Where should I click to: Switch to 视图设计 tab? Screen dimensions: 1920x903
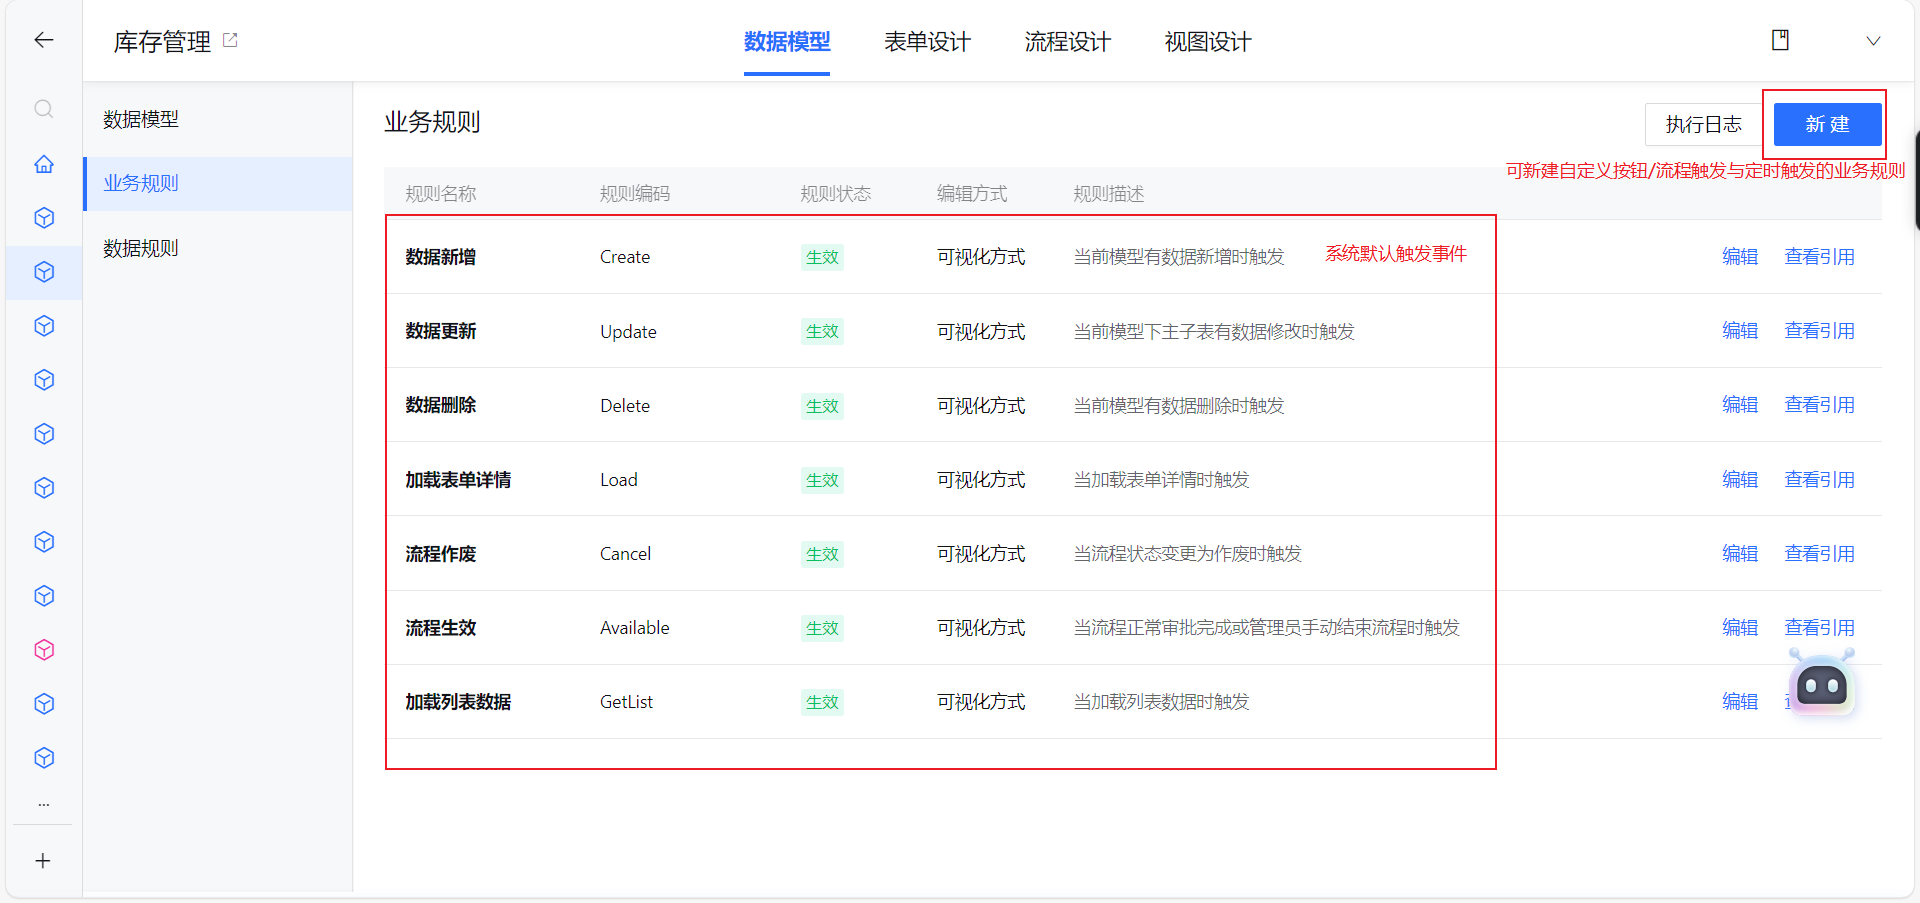click(1207, 42)
